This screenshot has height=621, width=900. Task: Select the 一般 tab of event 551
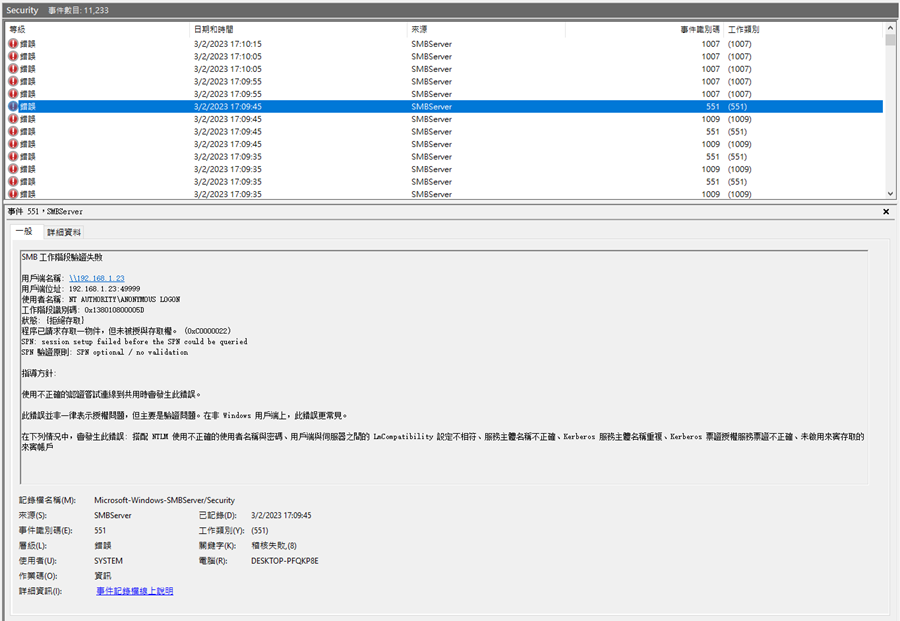[x=25, y=230]
